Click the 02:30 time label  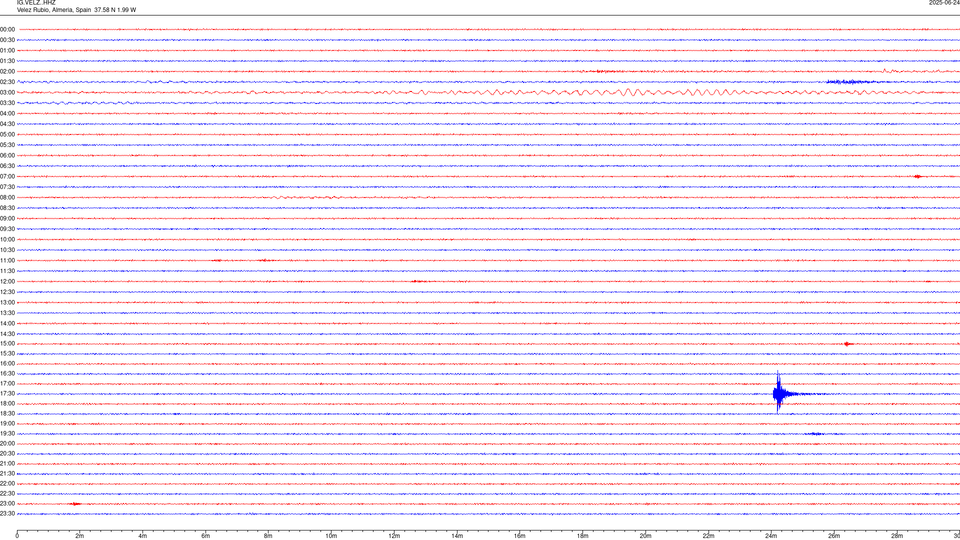7,81
